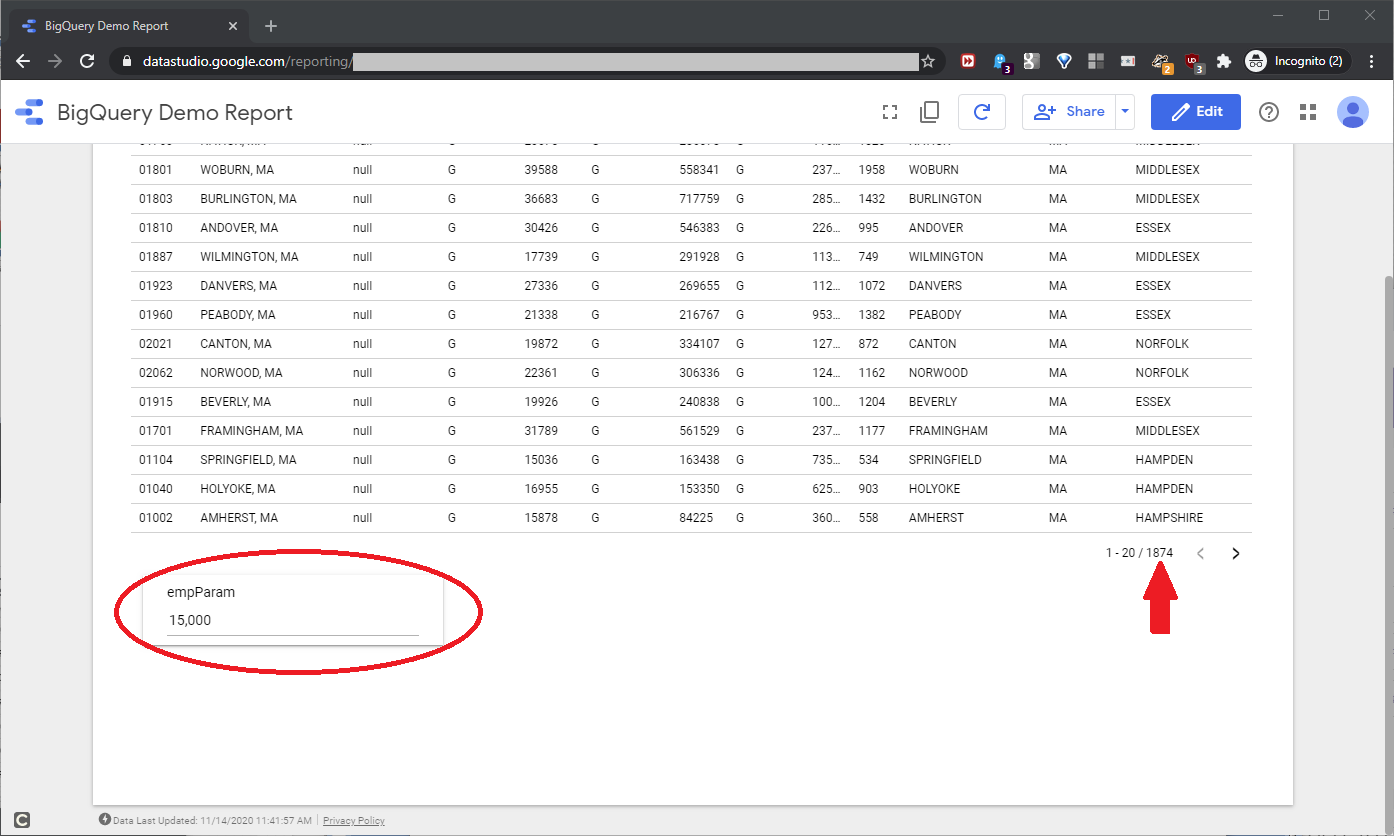This screenshot has height=836, width=1394.
Task: Click the Data Studio logo icon
Action: [x=29, y=112]
